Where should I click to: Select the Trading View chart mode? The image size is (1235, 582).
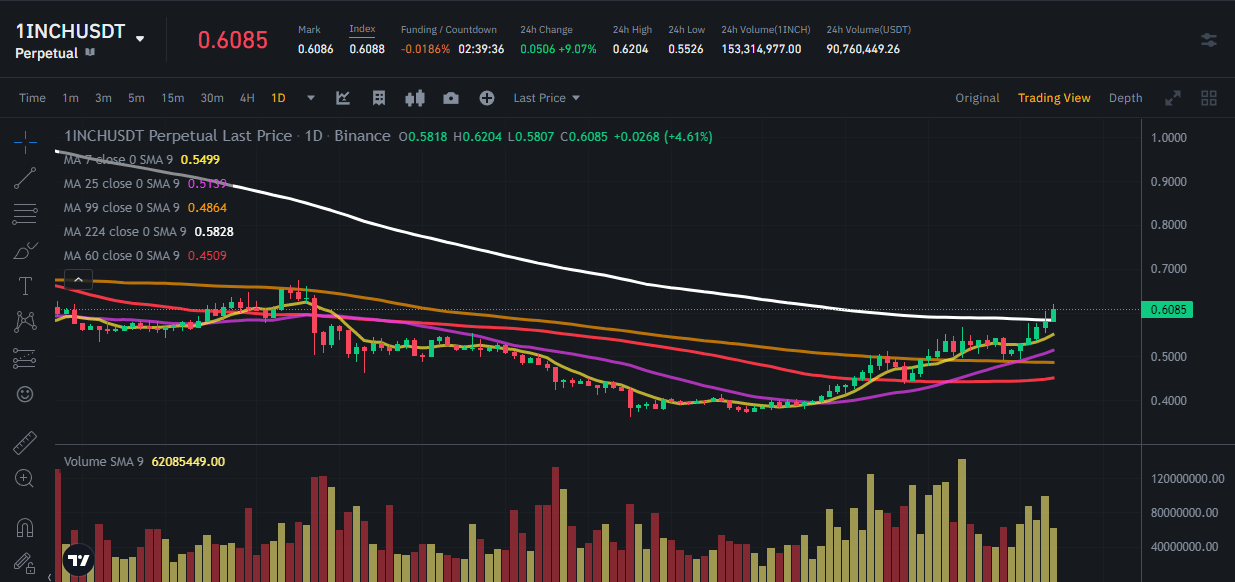point(1054,98)
